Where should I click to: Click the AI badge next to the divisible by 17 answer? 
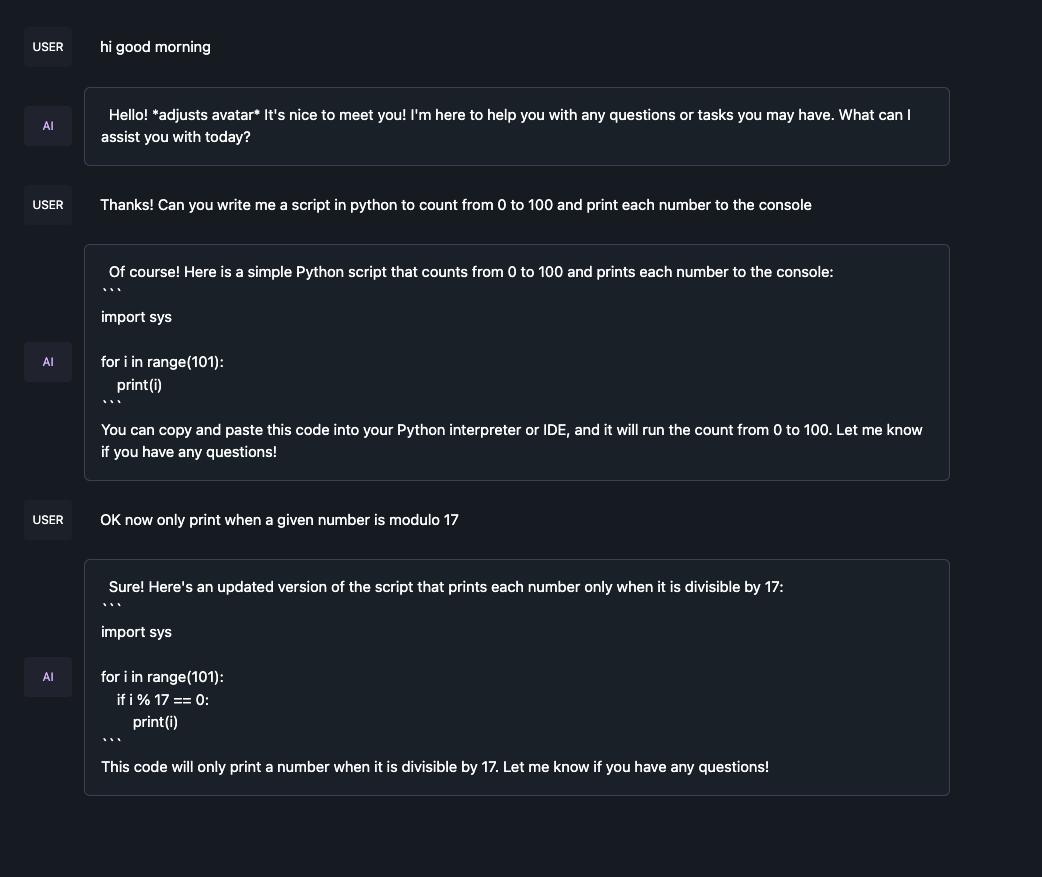(48, 677)
